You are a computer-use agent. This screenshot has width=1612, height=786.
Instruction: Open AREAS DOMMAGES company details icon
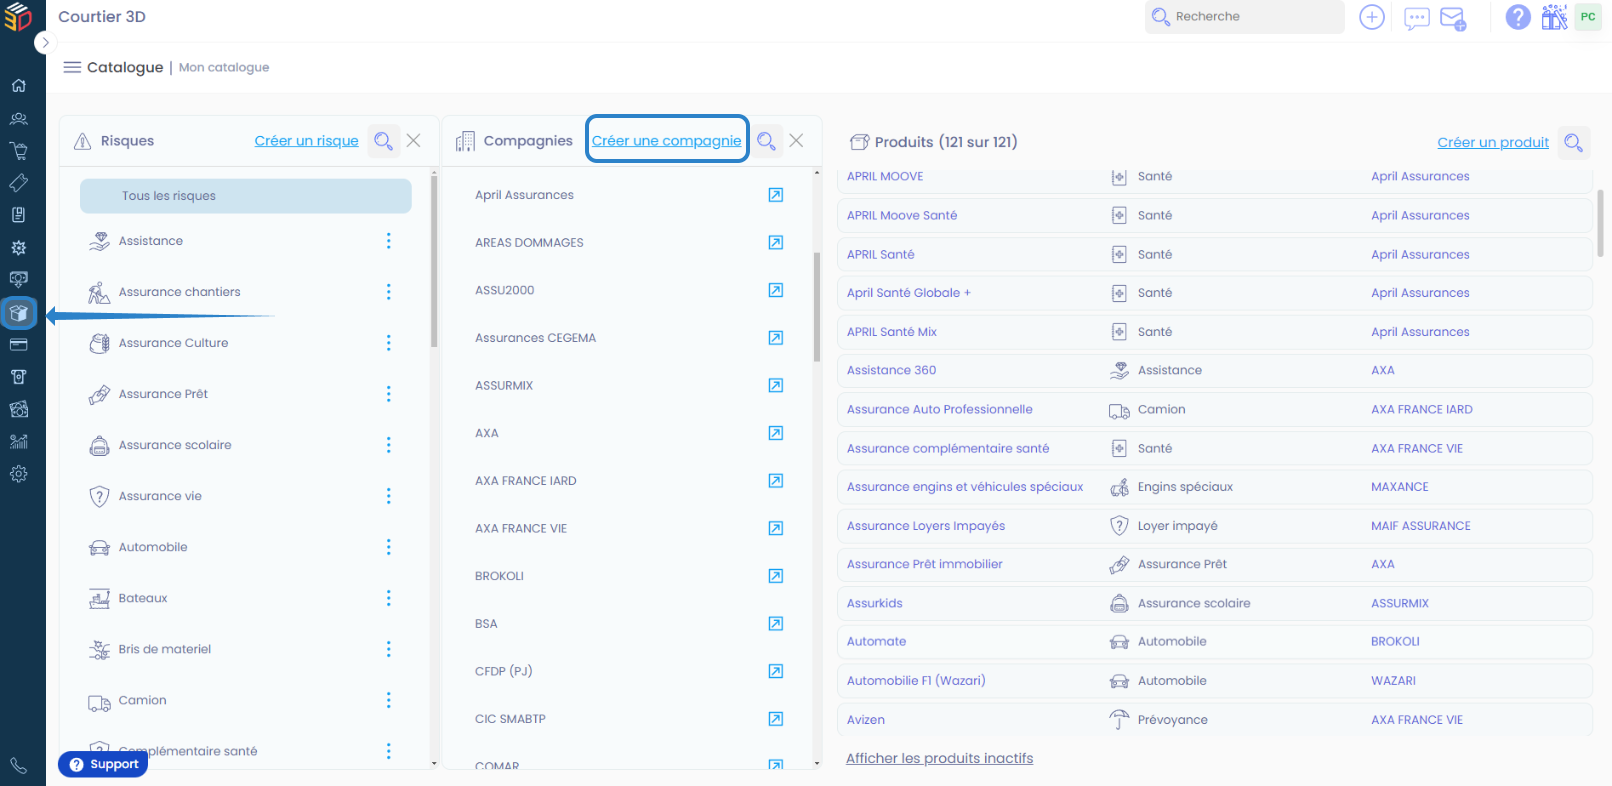click(775, 243)
